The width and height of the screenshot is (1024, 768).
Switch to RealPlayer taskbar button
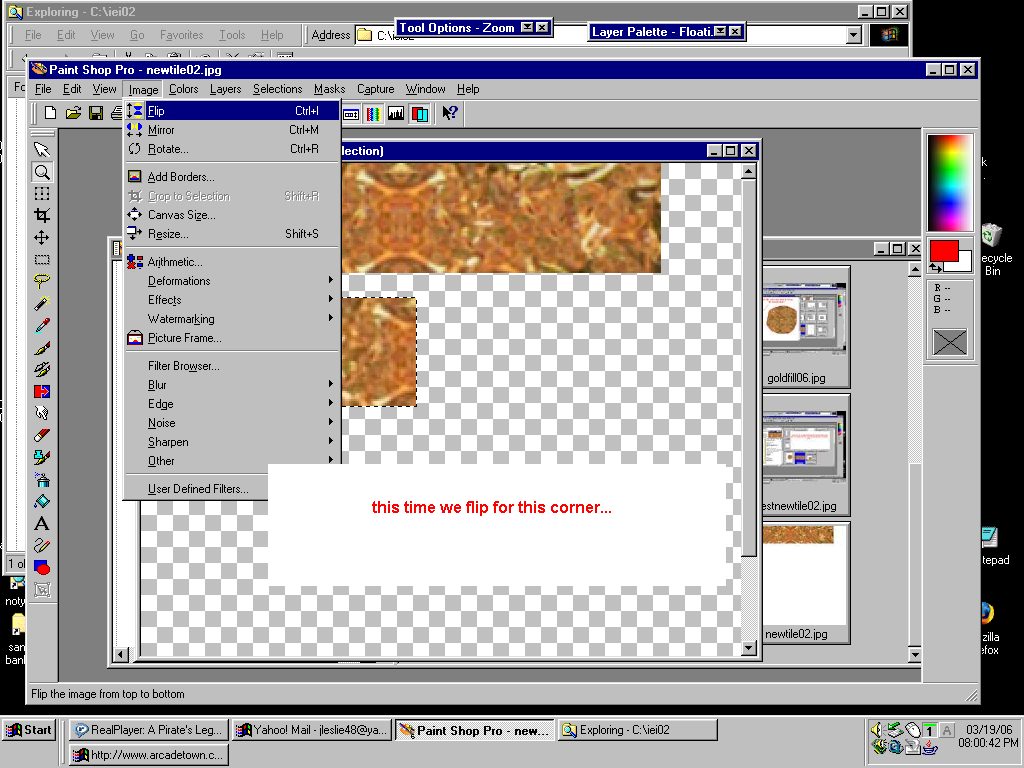click(149, 730)
